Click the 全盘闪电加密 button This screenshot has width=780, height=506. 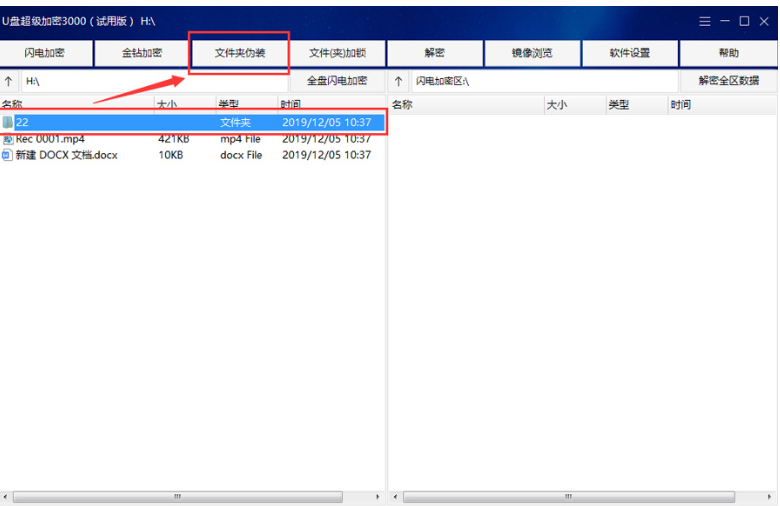click(336, 81)
